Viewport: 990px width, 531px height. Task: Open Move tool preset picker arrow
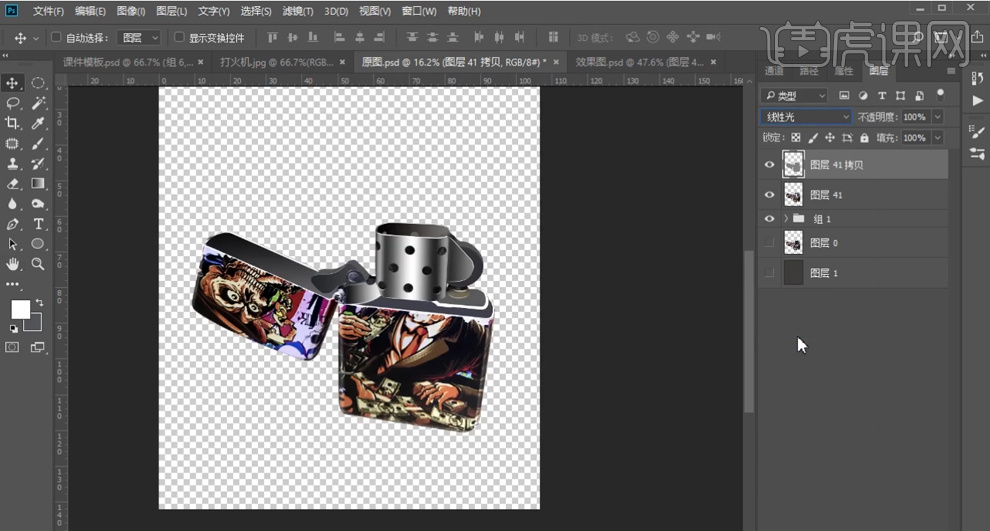point(36,38)
